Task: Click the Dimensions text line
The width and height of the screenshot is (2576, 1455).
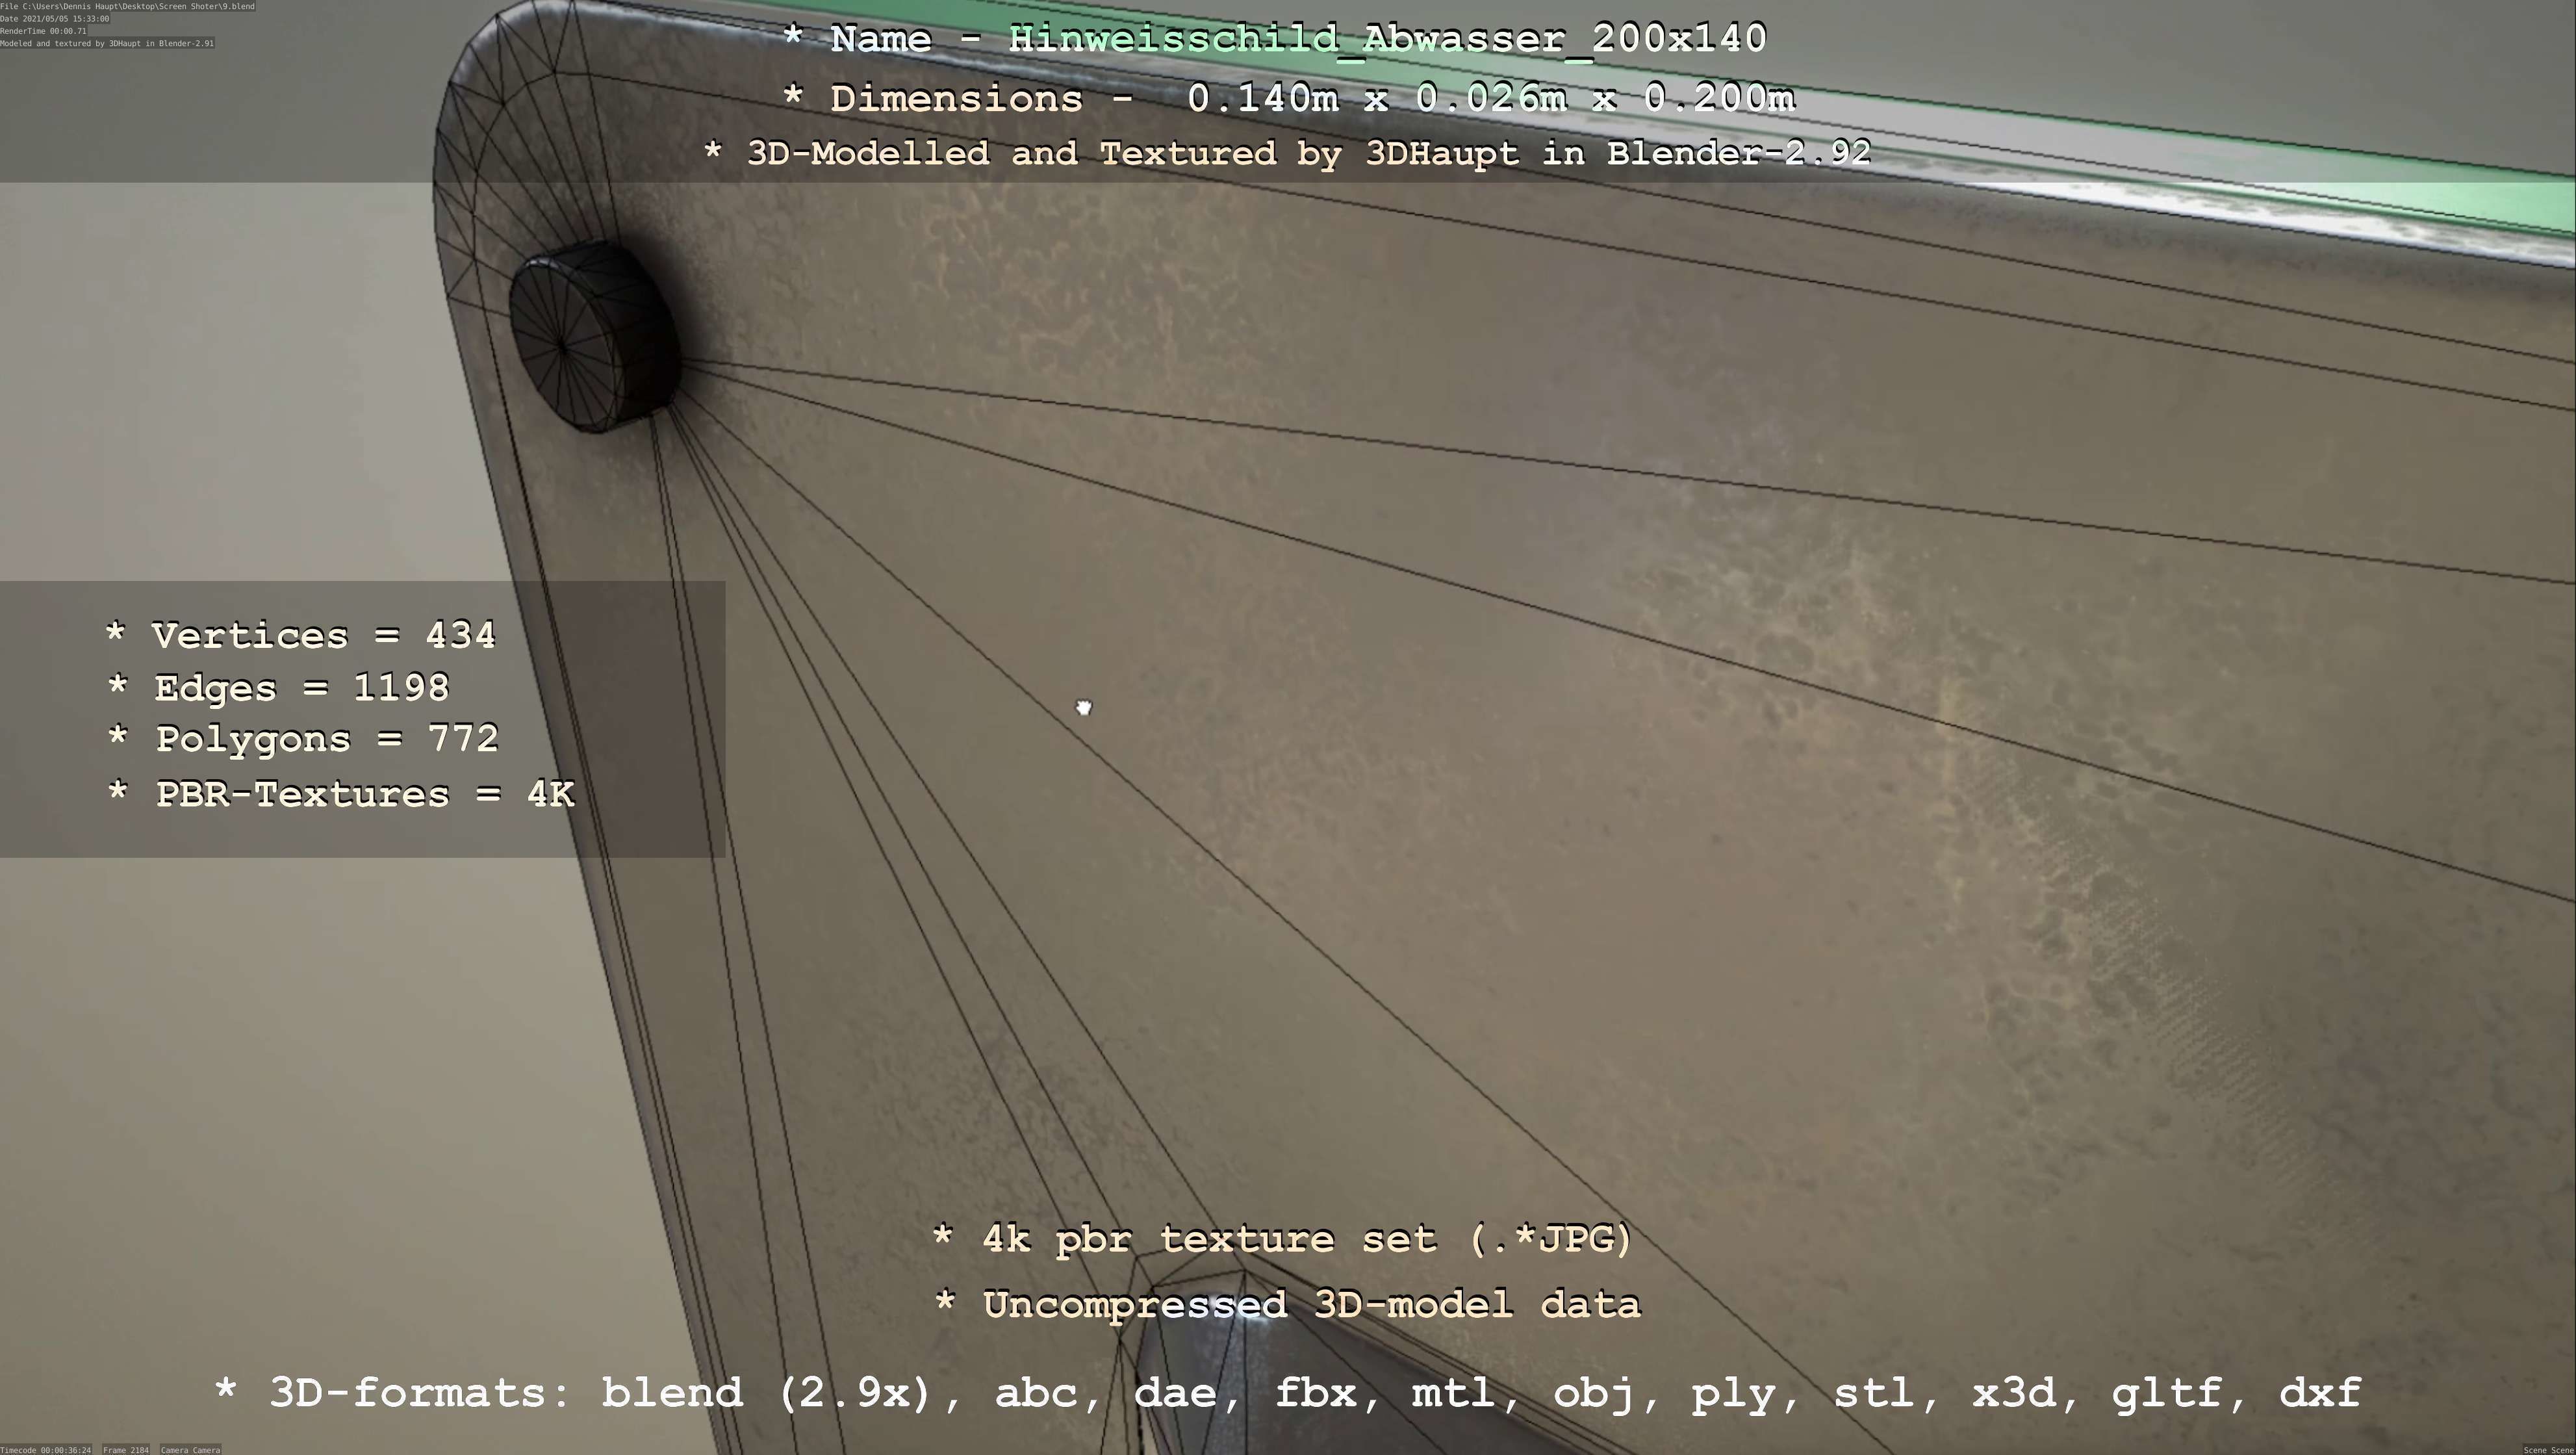Action: [x=1288, y=99]
